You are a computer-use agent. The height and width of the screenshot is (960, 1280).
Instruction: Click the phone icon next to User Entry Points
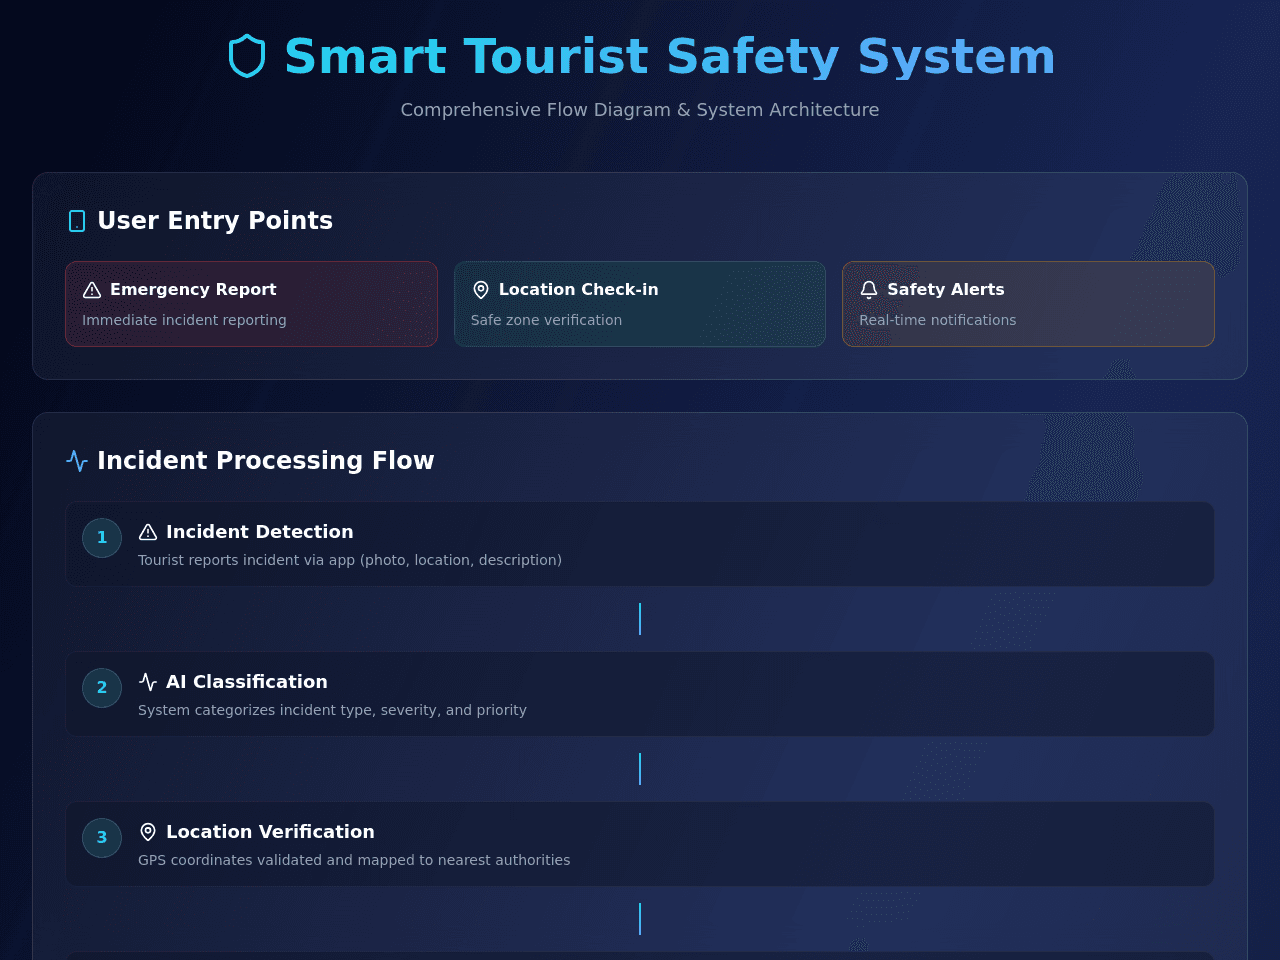(77, 221)
